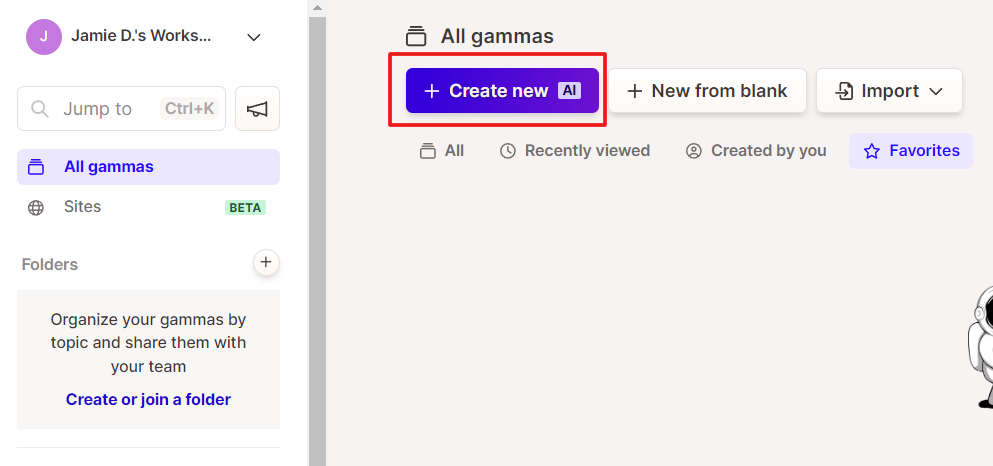Click the plus icon on Create new
Screen dimensions: 993x466
pos(431,91)
